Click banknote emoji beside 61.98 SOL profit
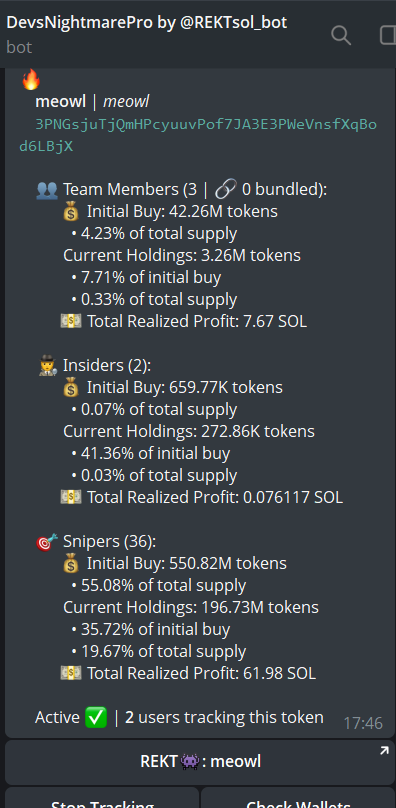This screenshot has width=396, height=808. click(71, 674)
